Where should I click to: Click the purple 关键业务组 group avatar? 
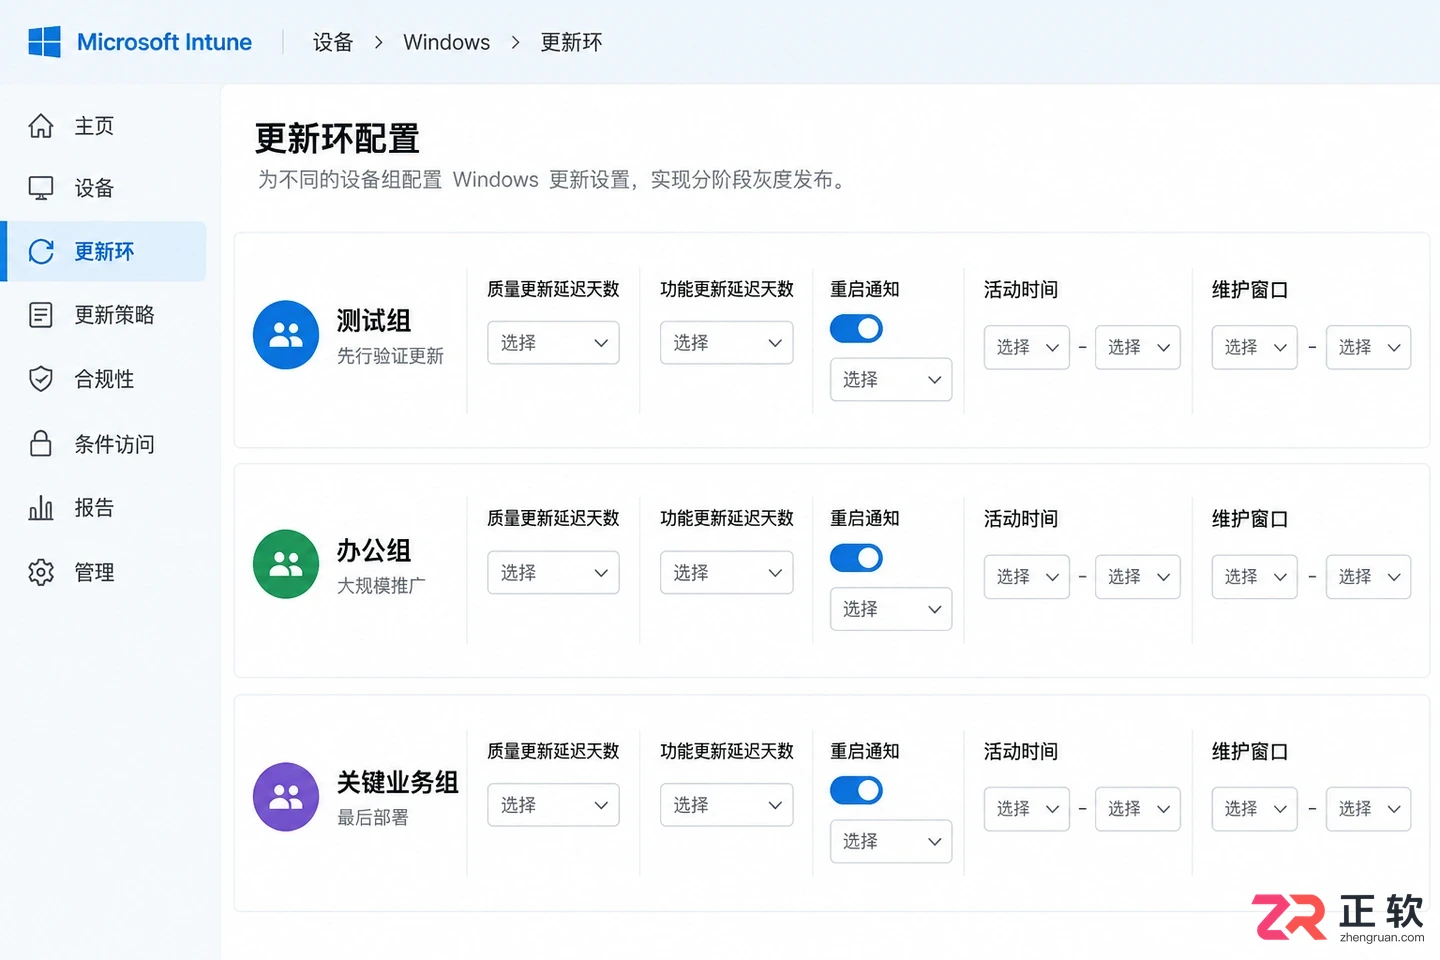click(286, 797)
